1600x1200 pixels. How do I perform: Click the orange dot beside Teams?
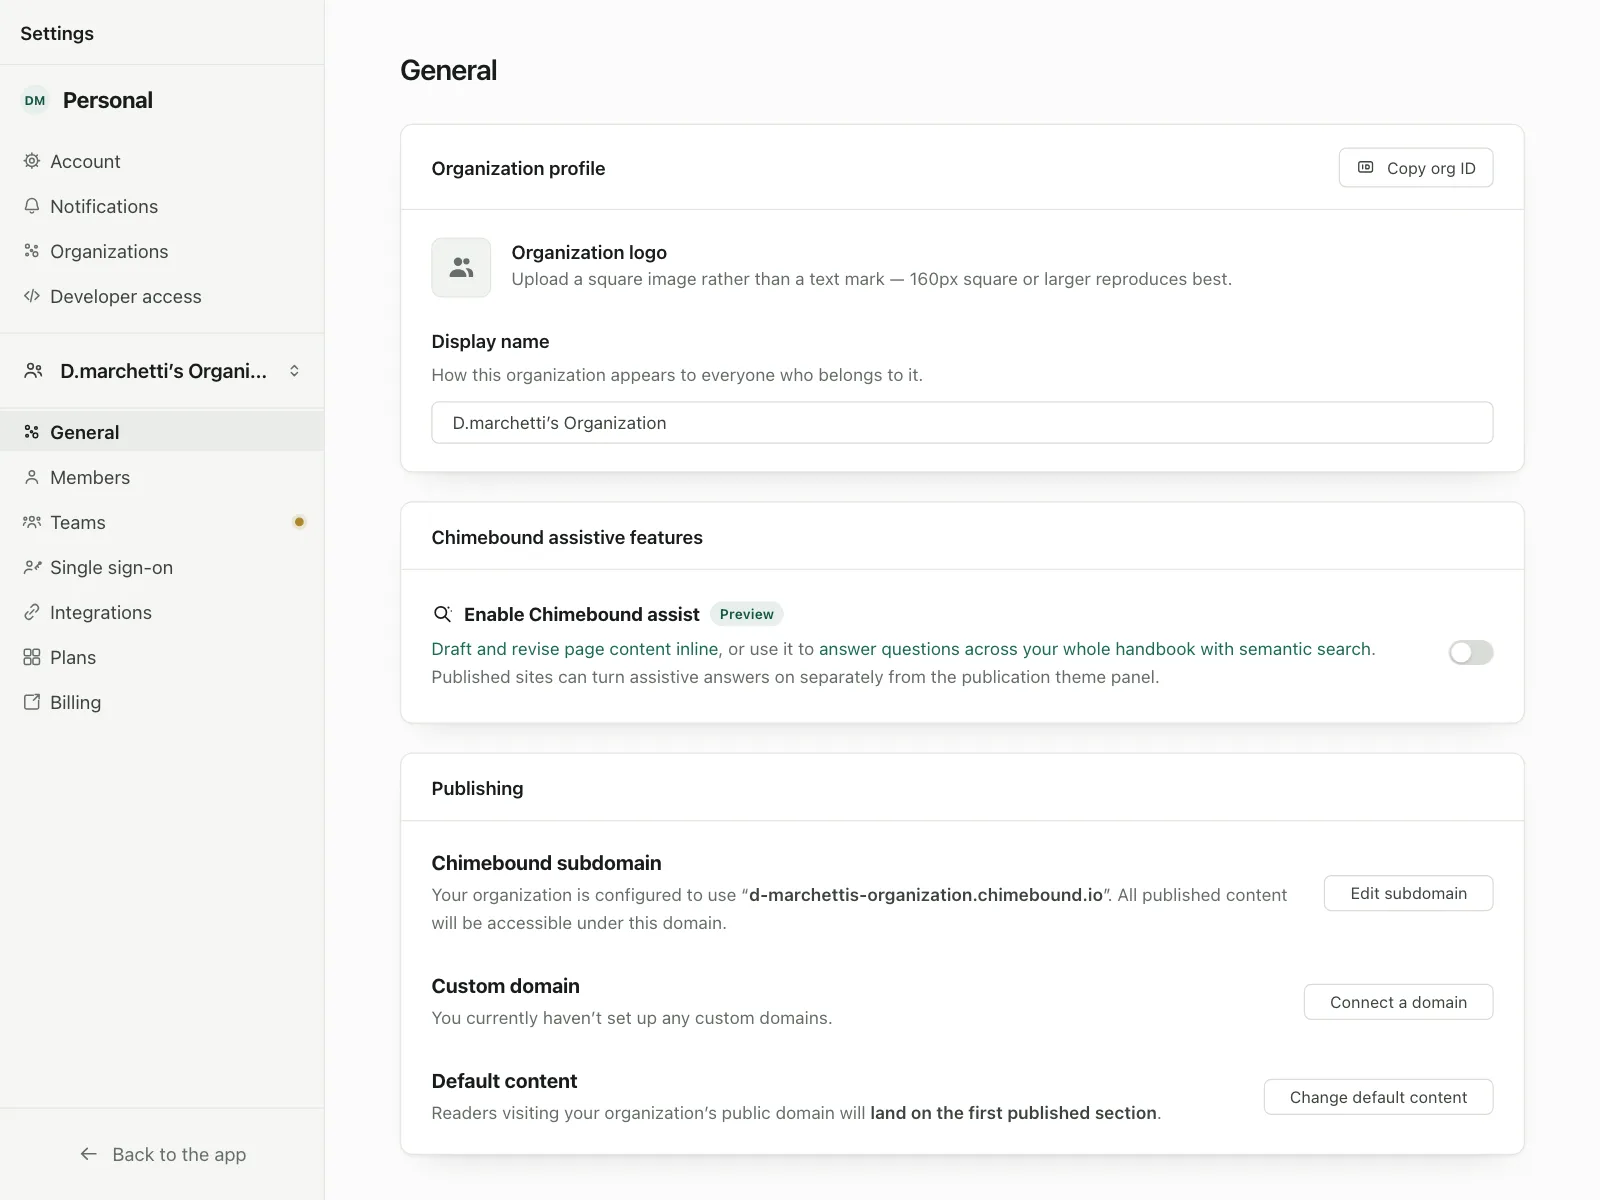pos(299,522)
